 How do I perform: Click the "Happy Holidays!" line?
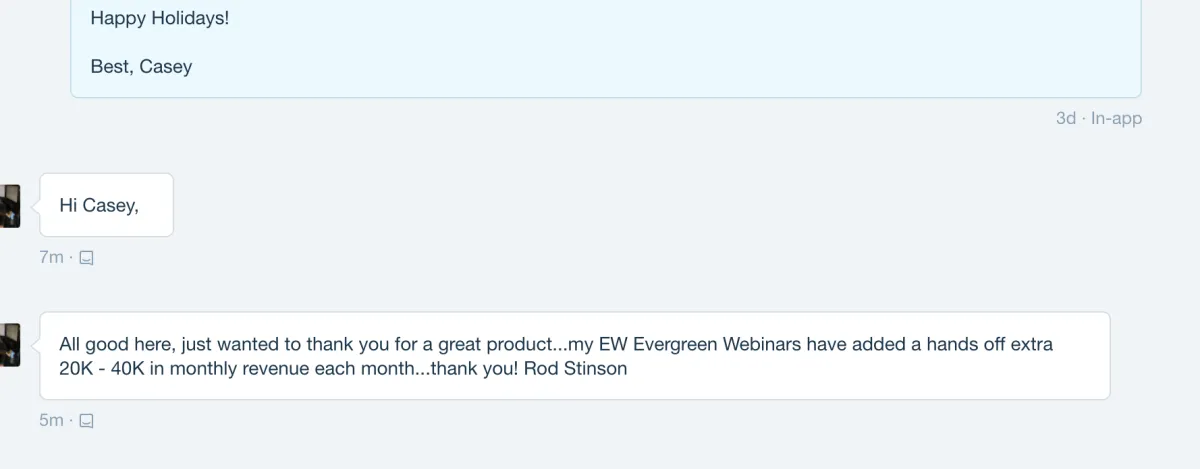click(160, 18)
